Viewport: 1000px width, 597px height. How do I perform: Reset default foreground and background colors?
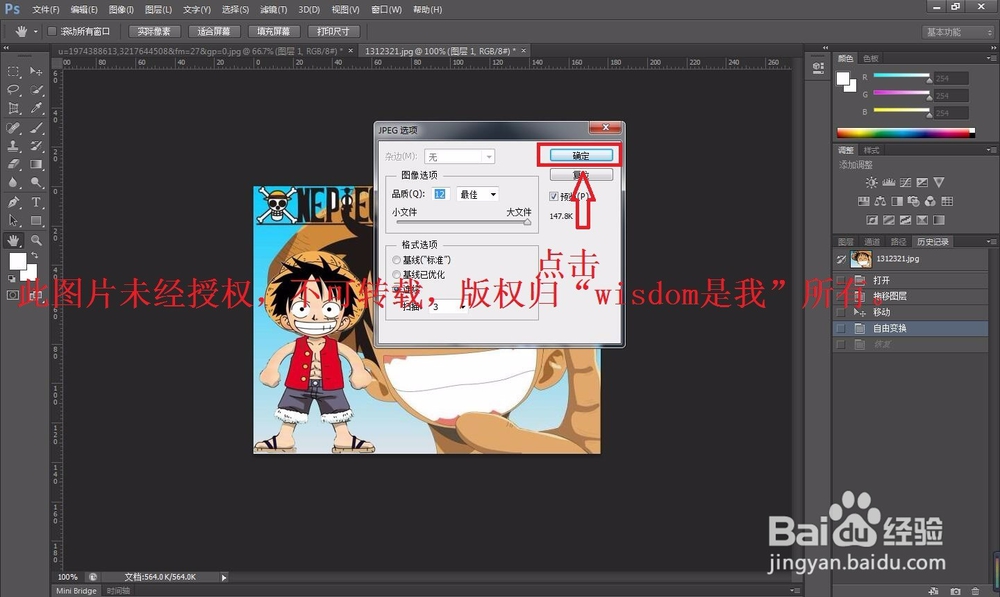pyautogui.click(x=11, y=279)
